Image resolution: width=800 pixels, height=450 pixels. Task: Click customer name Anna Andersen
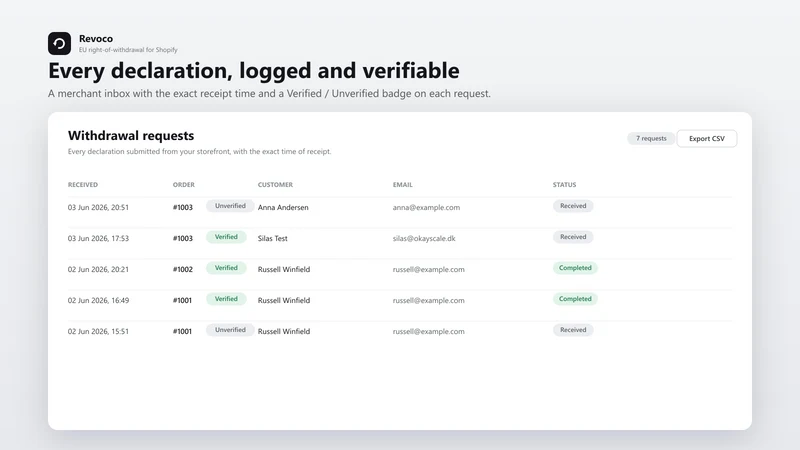pyautogui.click(x=283, y=208)
